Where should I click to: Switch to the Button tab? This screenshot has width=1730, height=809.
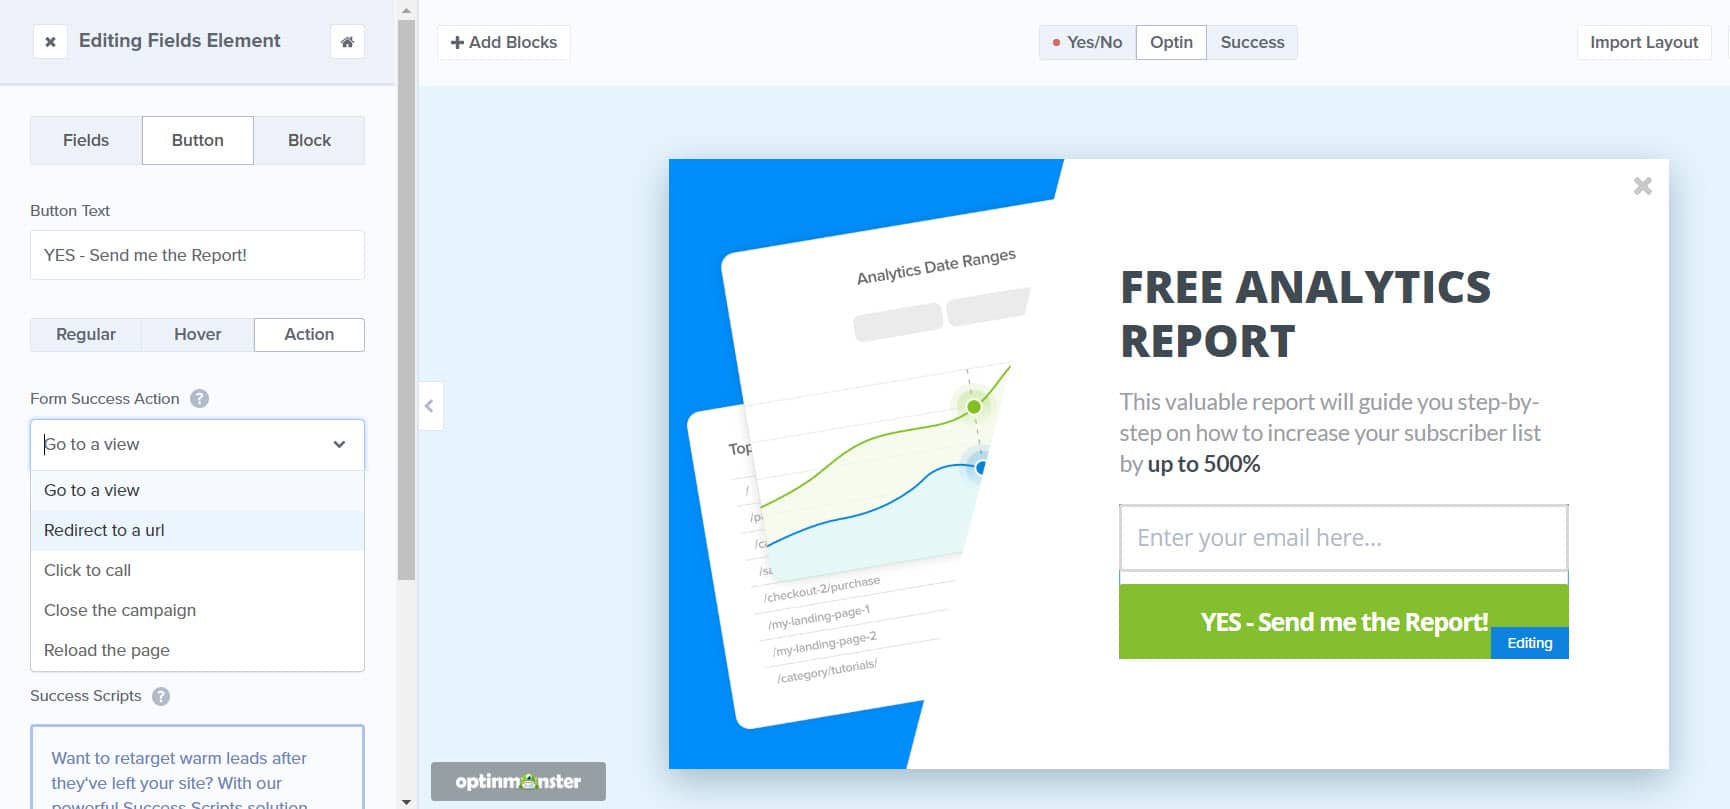(x=198, y=140)
